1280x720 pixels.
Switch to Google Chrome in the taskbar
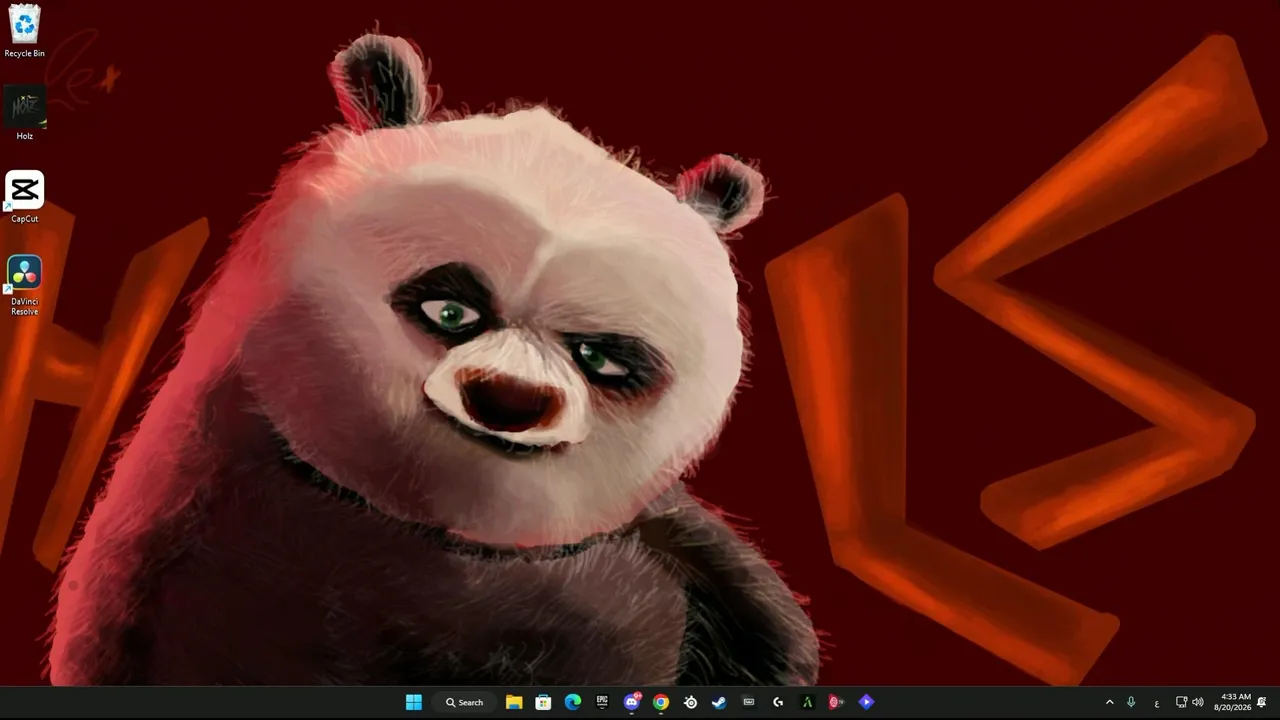pos(661,702)
